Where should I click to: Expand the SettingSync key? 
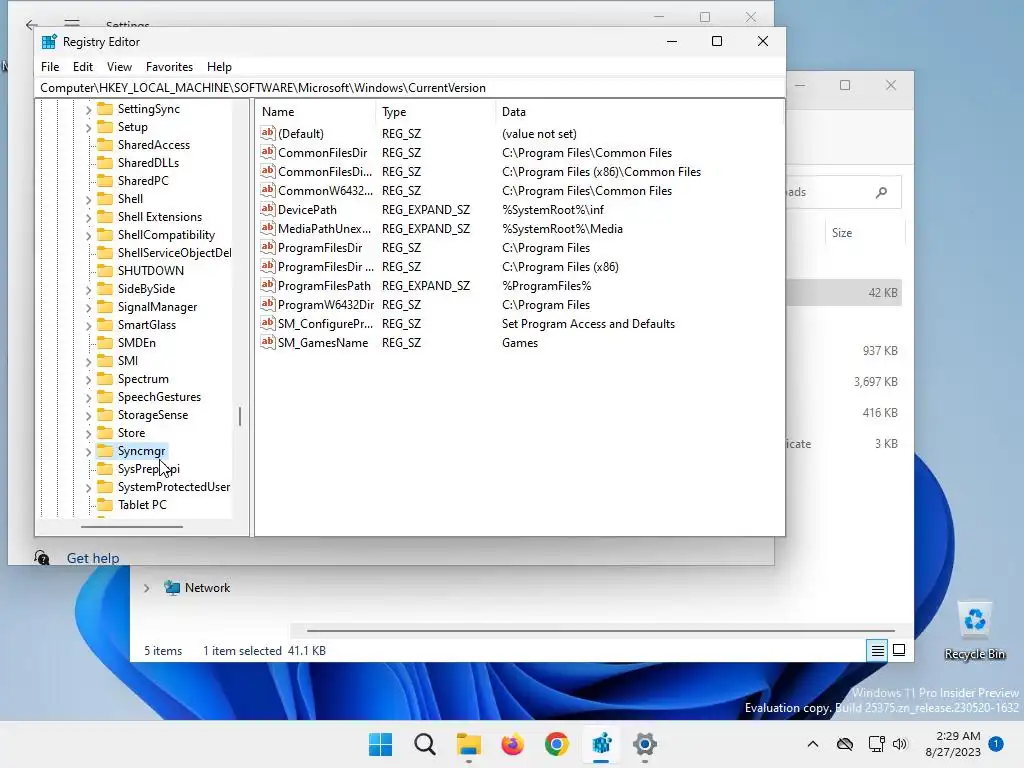[x=88, y=110]
